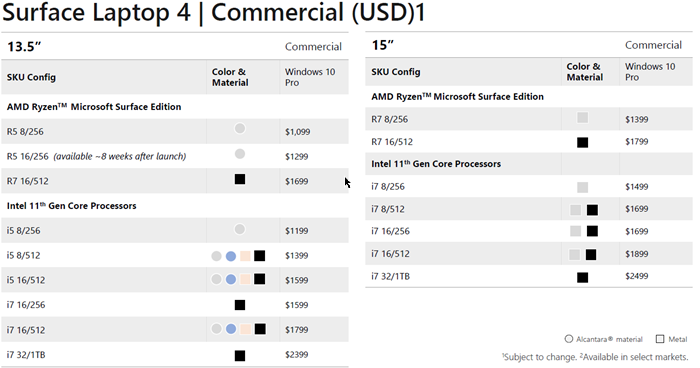Click the 13.5-inch AMD Ryzen Microsoft Surface Edition heading

pos(94,107)
